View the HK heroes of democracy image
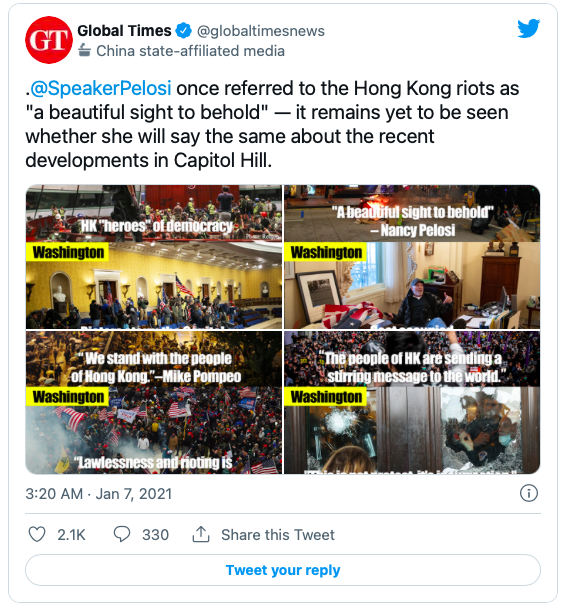The width and height of the screenshot is (565, 609). (x=154, y=257)
